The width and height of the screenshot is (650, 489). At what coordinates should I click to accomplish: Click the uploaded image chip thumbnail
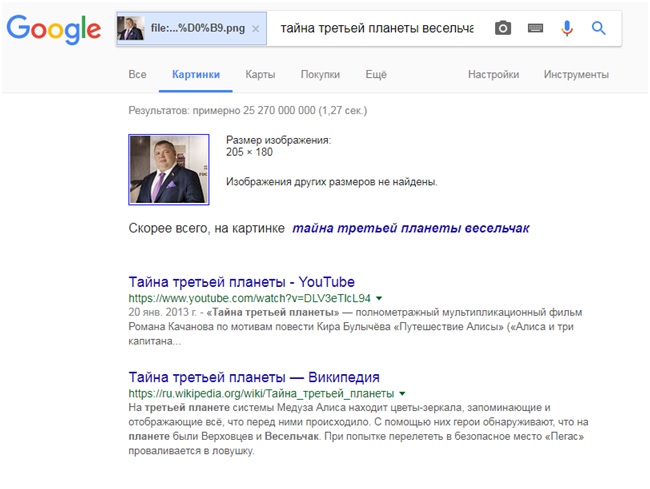131,28
